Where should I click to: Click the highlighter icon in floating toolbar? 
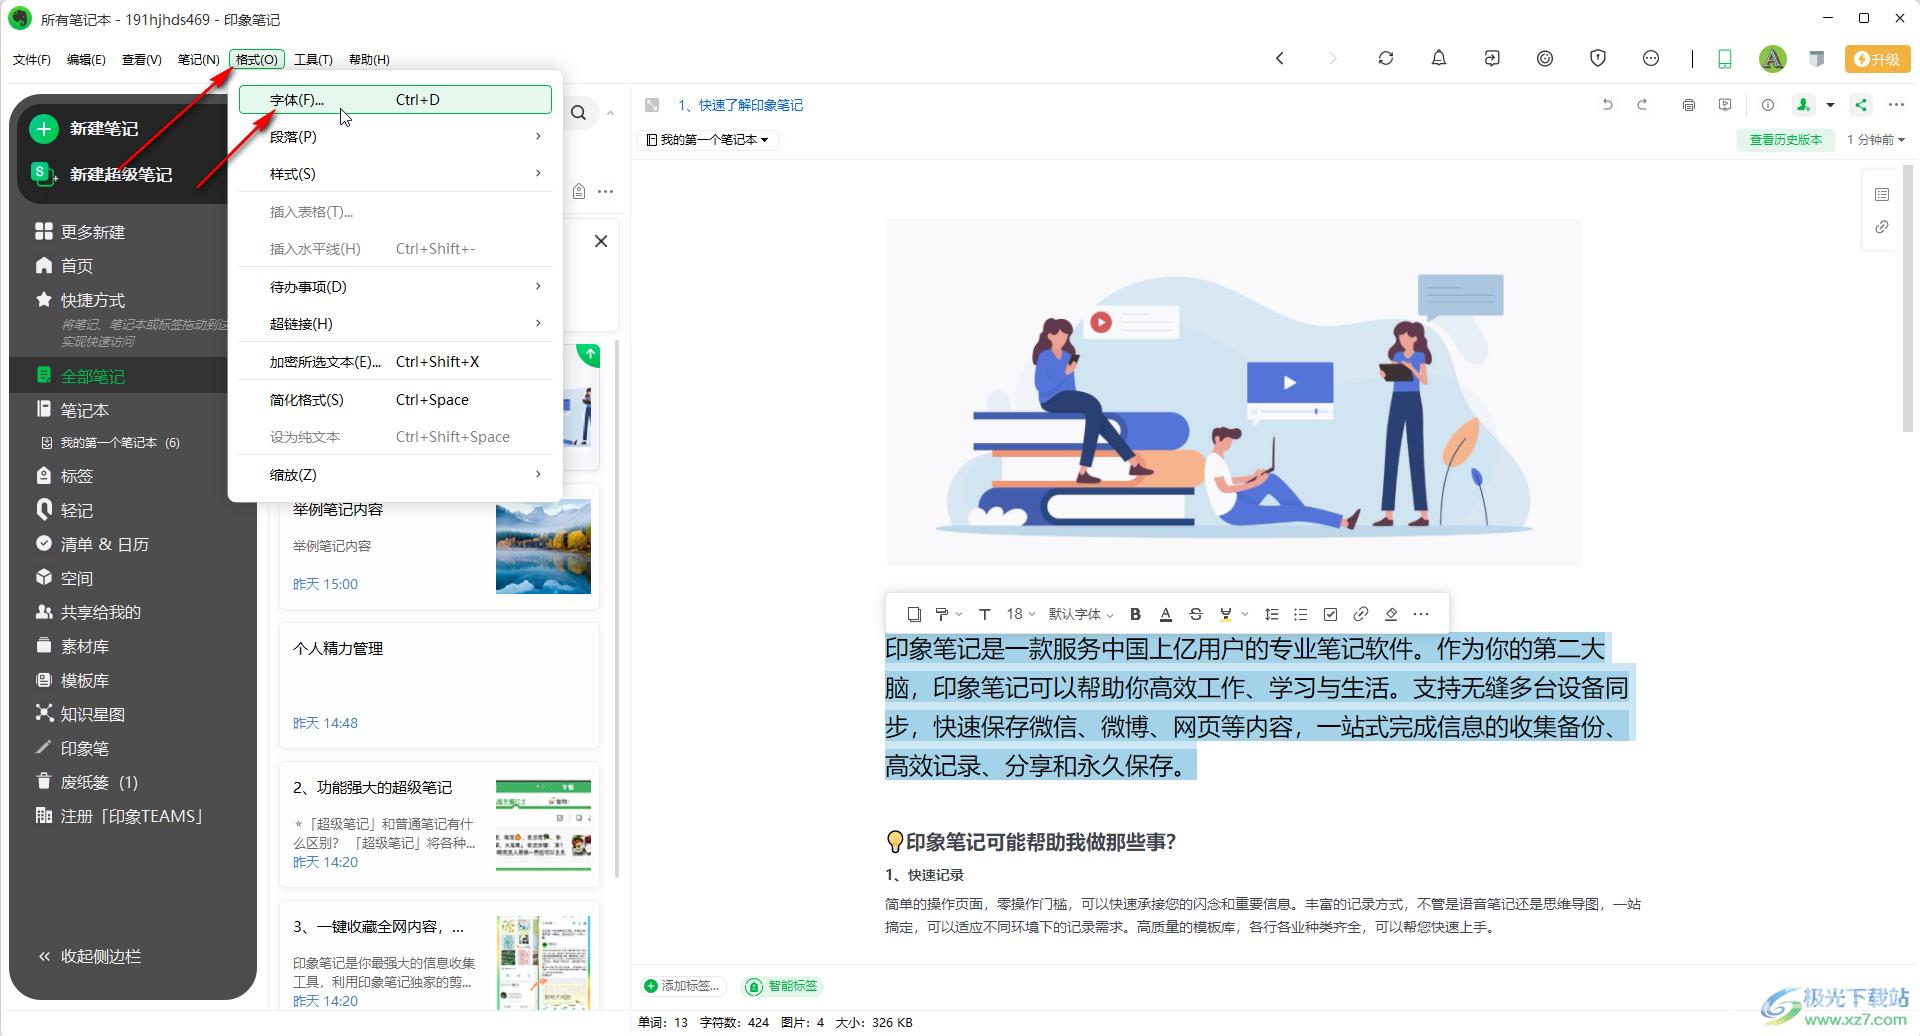point(1226,614)
